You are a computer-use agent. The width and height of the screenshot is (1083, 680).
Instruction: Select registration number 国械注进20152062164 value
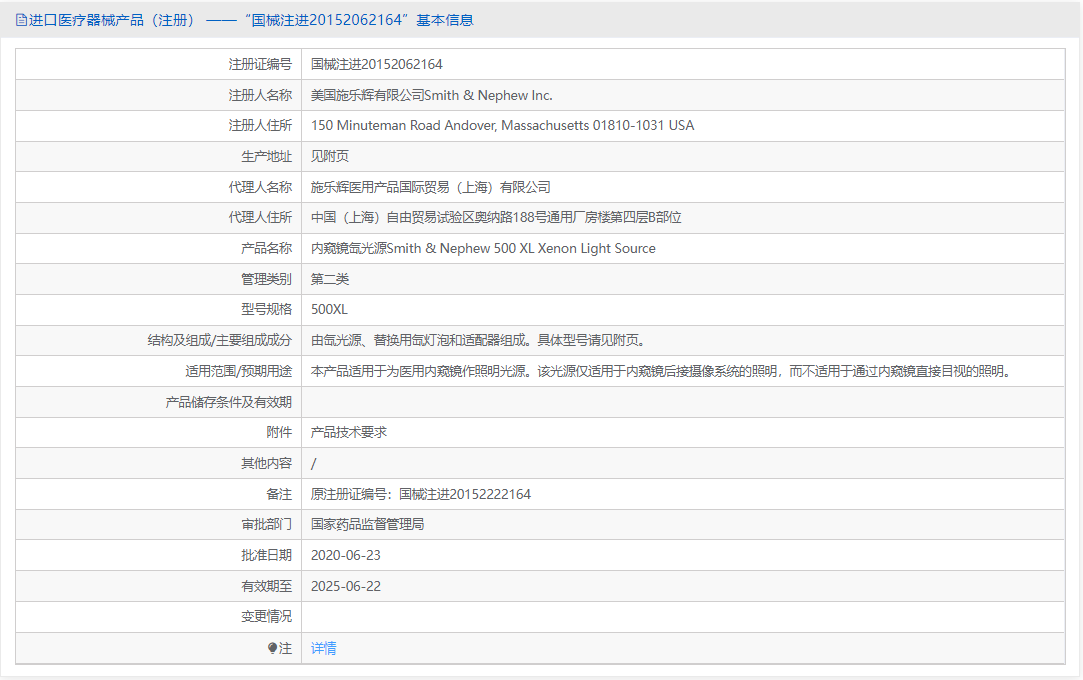(376, 64)
